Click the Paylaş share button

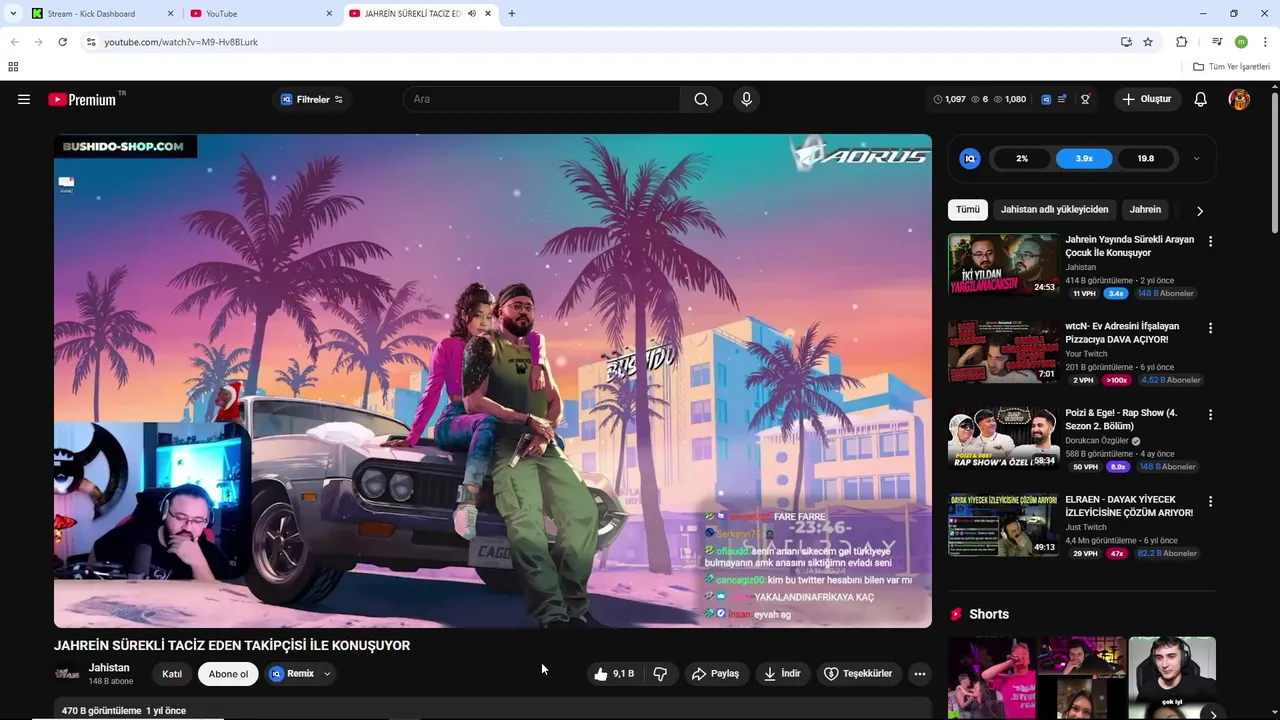pyautogui.click(x=716, y=674)
